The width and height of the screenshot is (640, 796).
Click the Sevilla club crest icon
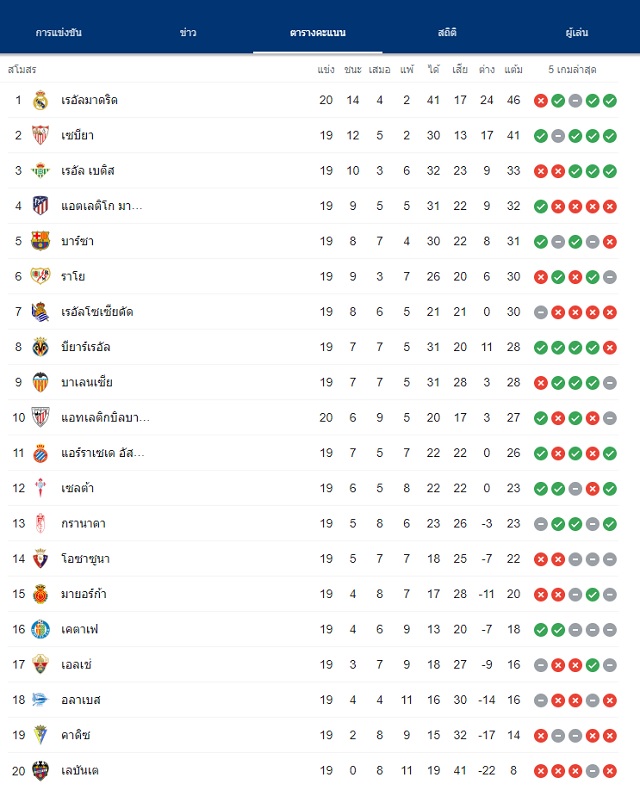pyautogui.click(x=40, y=136)
